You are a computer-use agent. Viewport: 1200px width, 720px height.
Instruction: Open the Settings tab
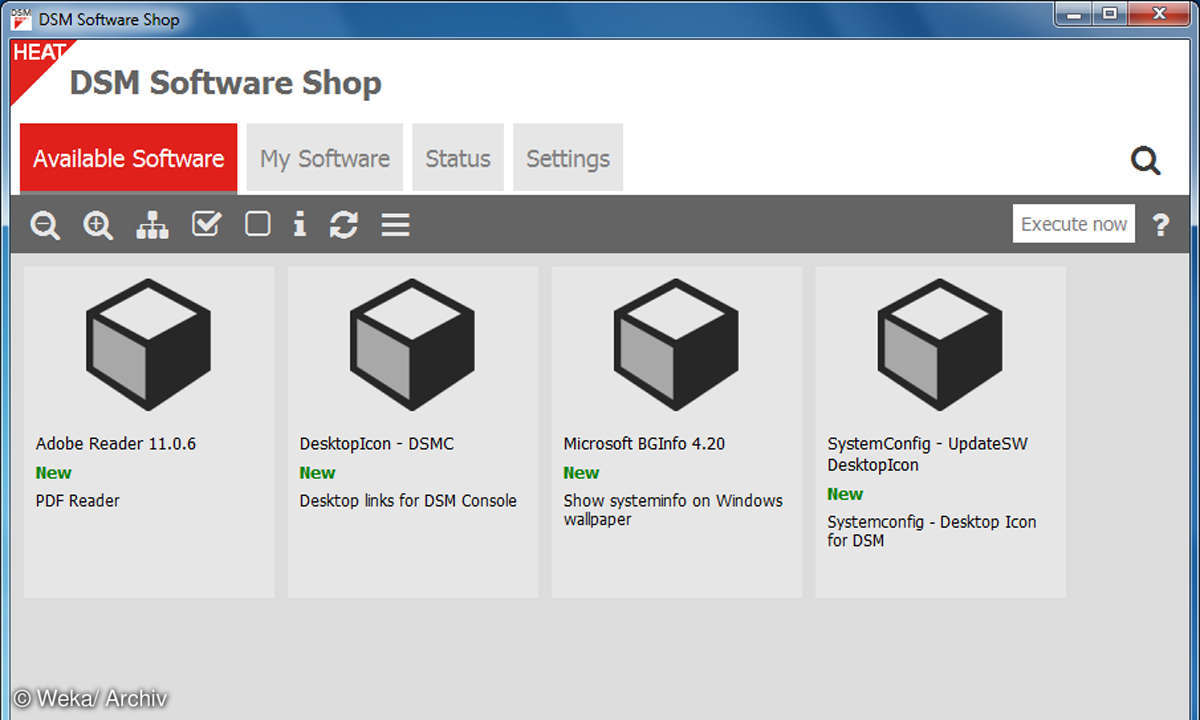tap(568, 158)
